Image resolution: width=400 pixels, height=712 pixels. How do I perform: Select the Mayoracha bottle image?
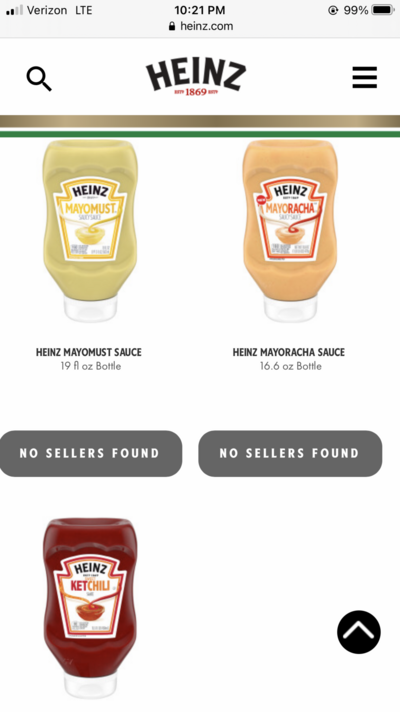pyautogui.click(x=290, y=231)
